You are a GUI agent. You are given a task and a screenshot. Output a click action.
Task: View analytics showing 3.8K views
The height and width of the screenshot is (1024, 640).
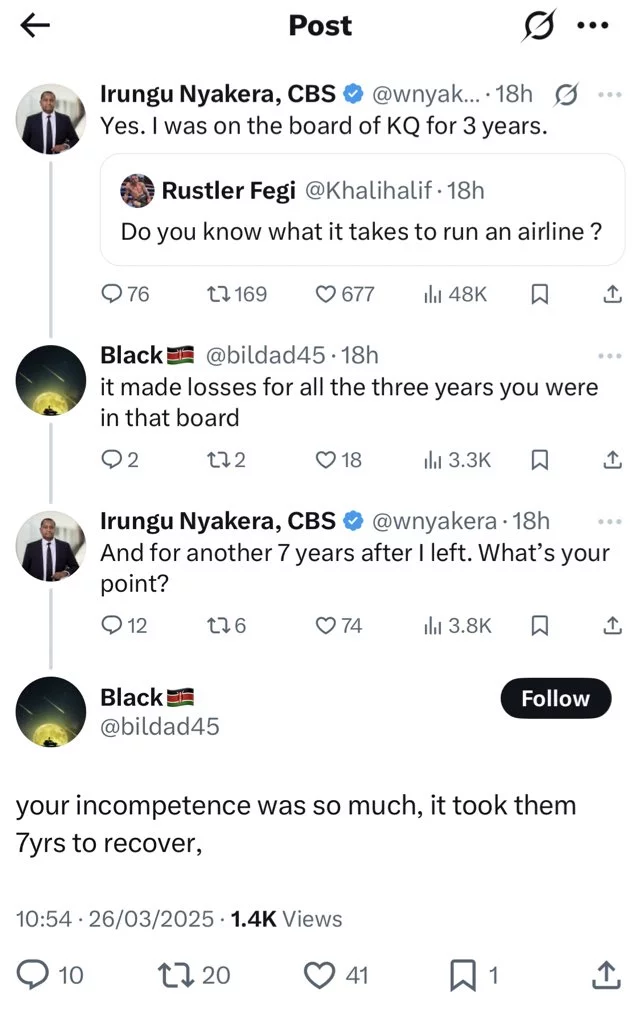[x=457, y=626]
